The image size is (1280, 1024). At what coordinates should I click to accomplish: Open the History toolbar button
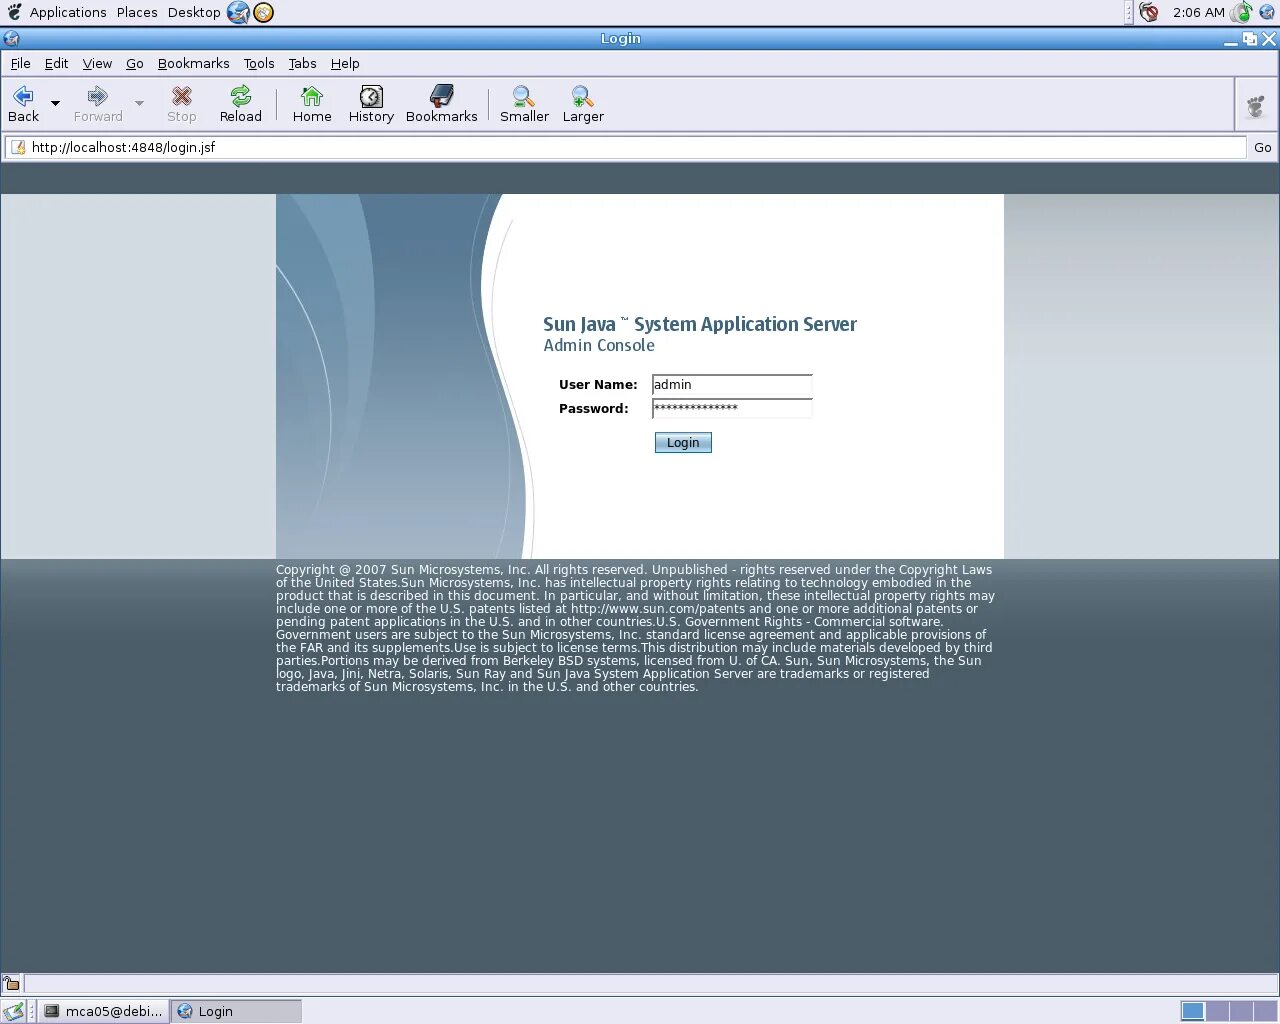coord(371,104)
